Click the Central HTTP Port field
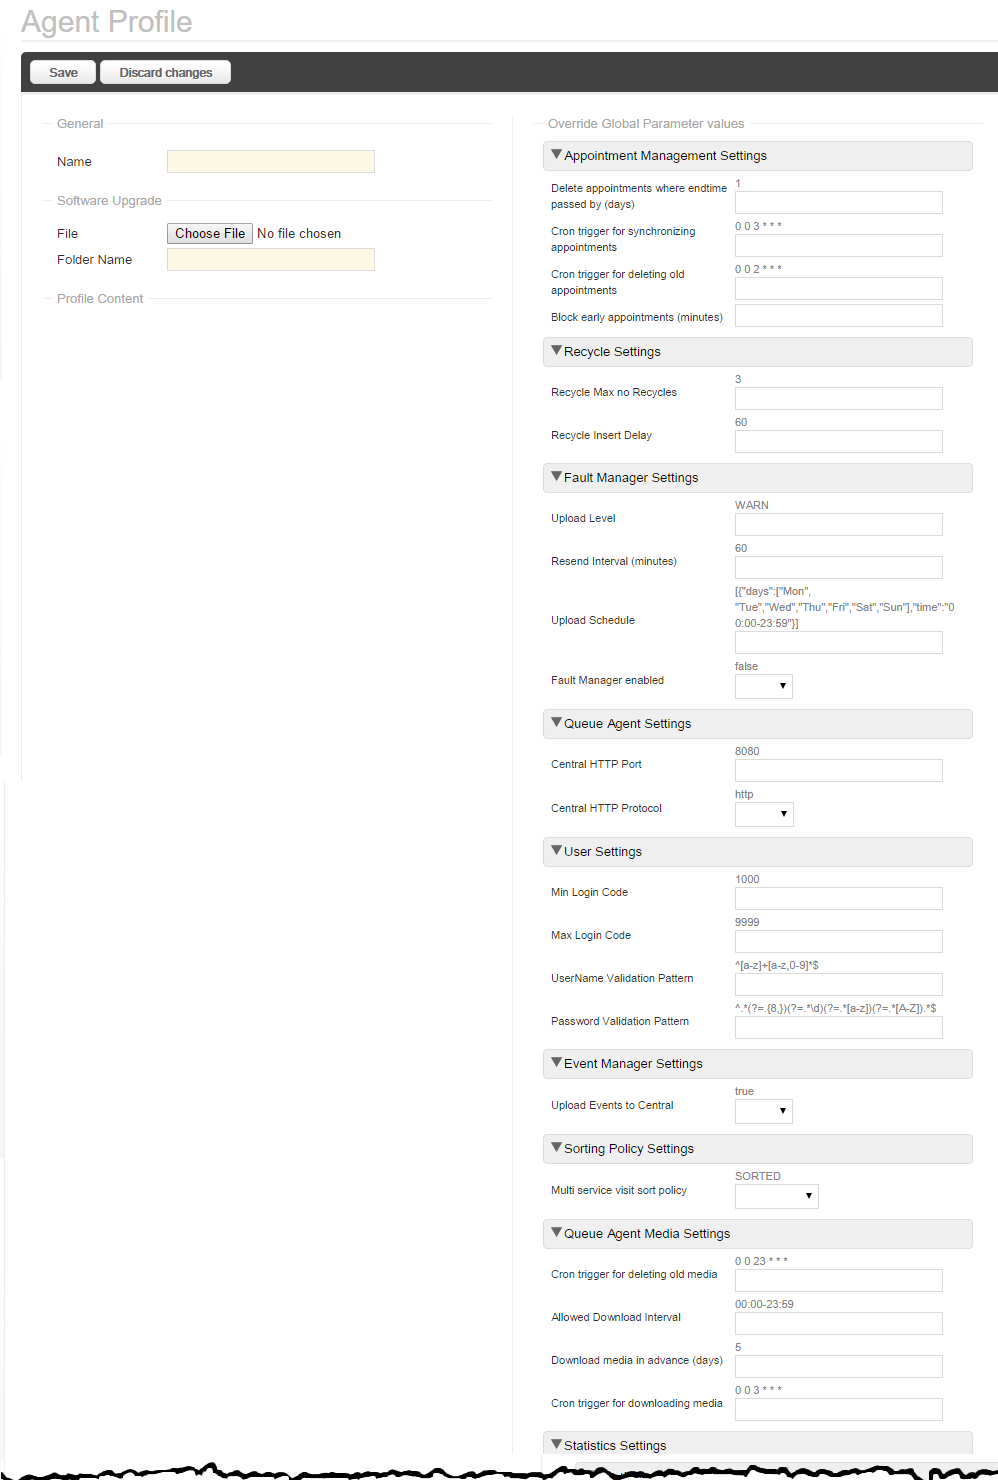 click(838, 770)
